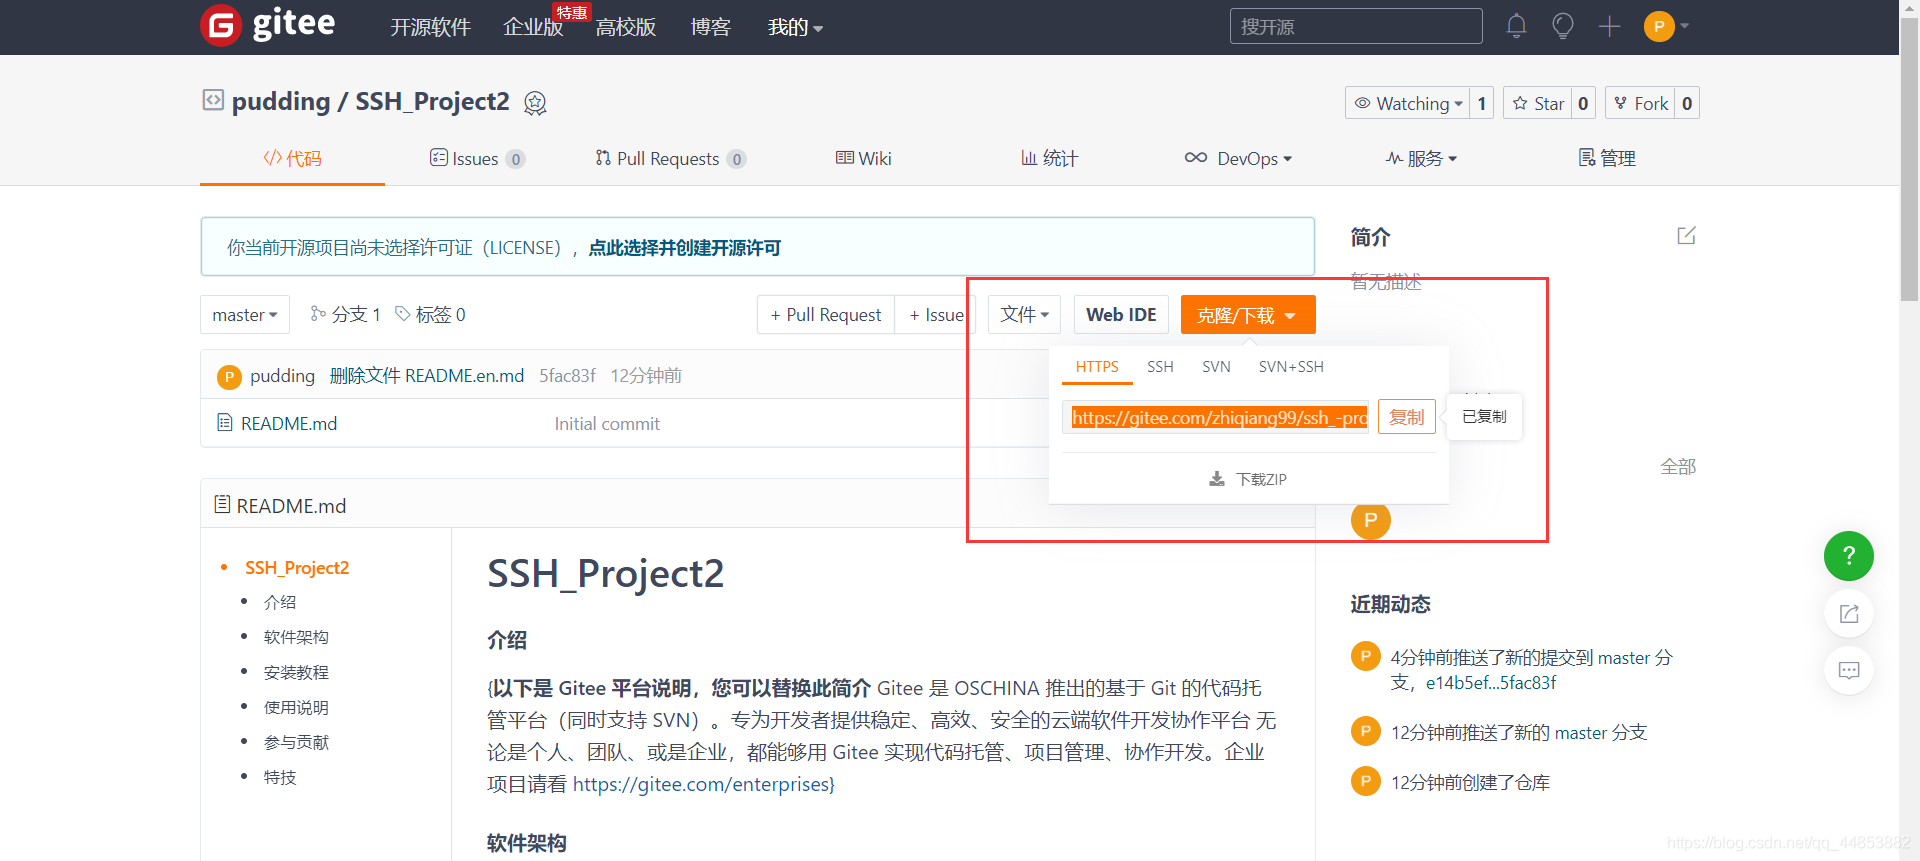Click 标签 0 tags link
This screenshot has height=861, width=1920.
[x=431, y=315]
